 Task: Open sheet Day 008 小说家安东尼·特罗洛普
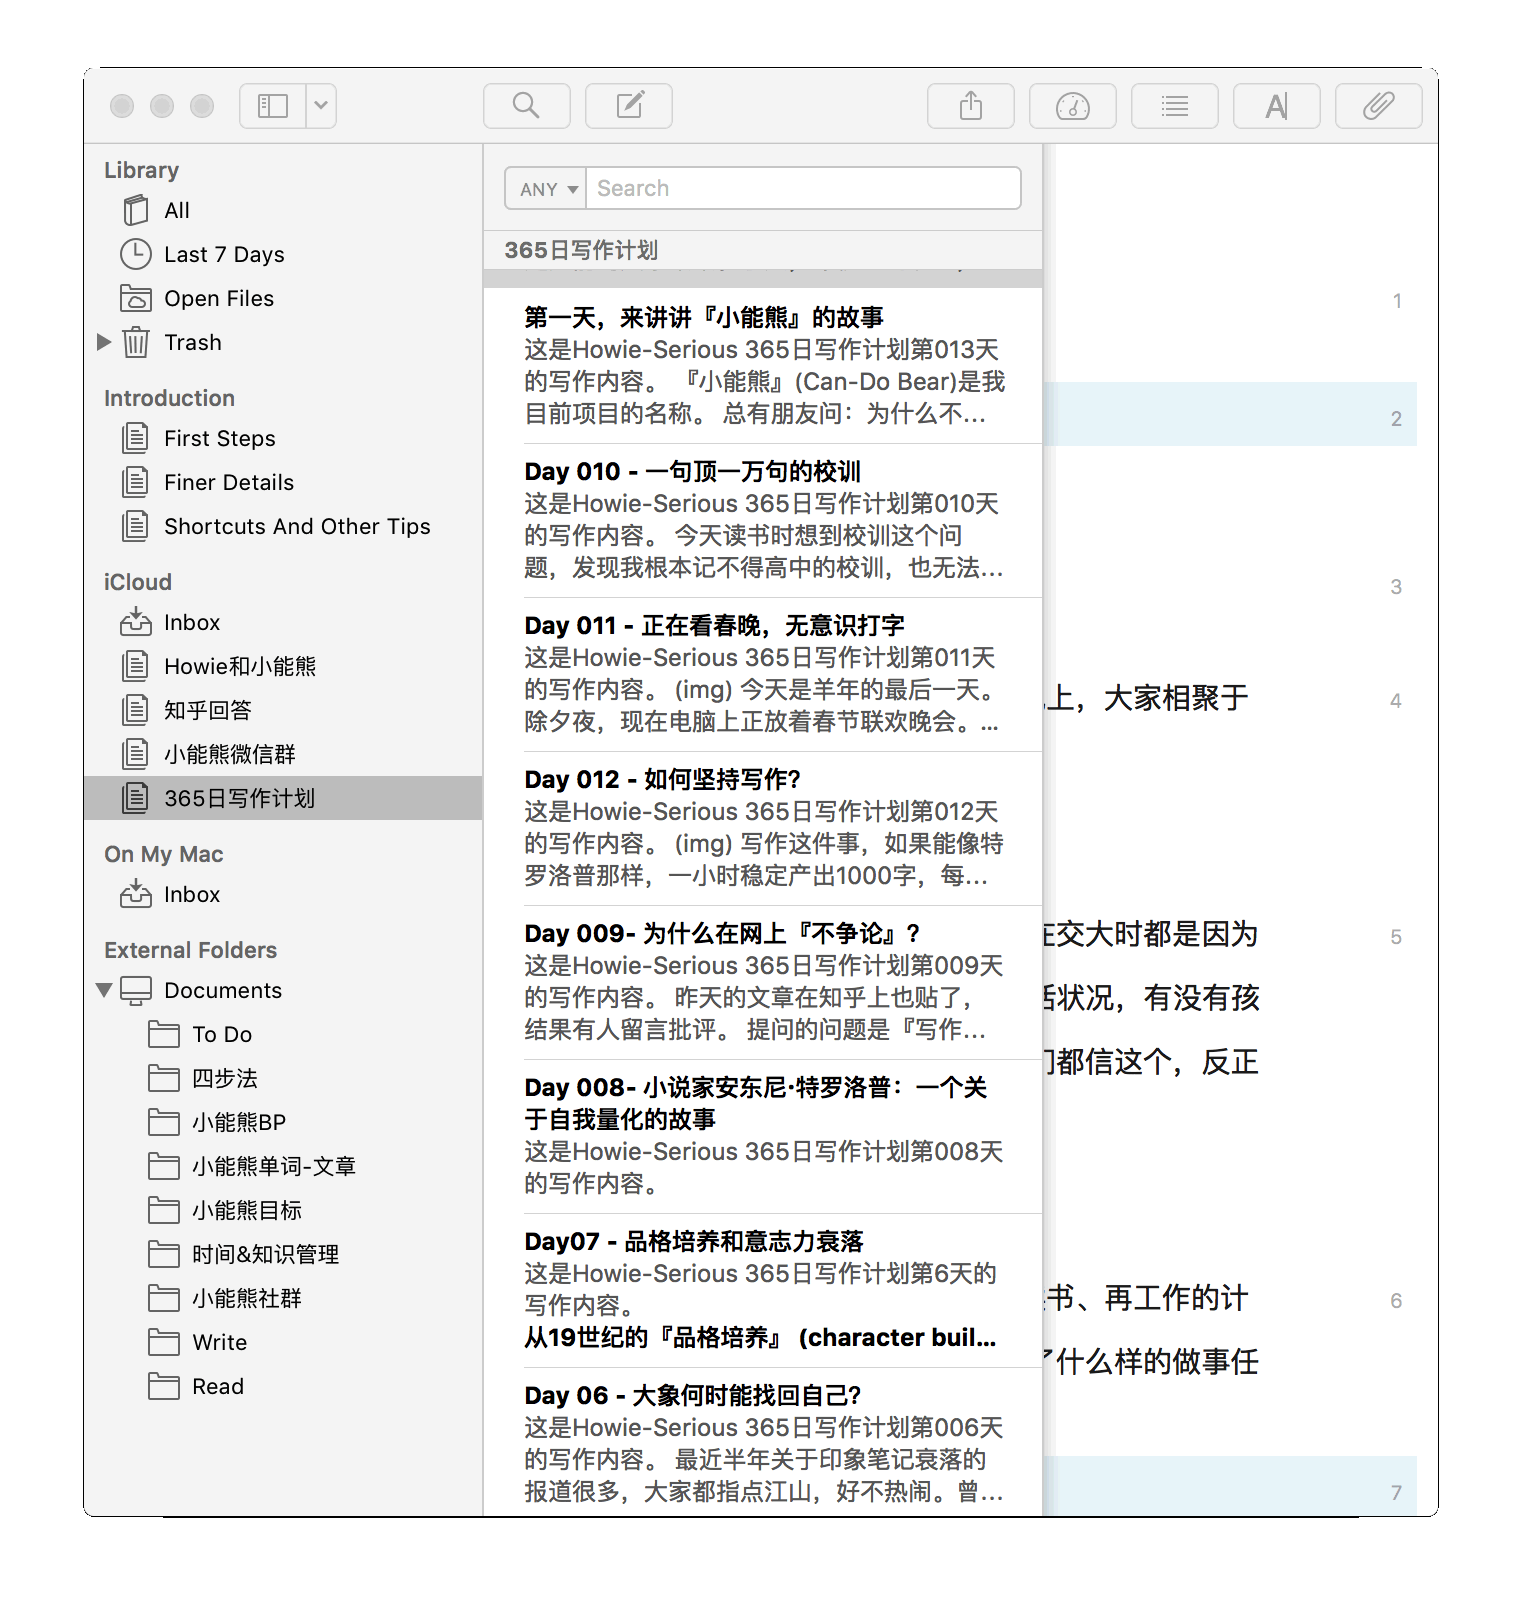(x=763, y=1136)
